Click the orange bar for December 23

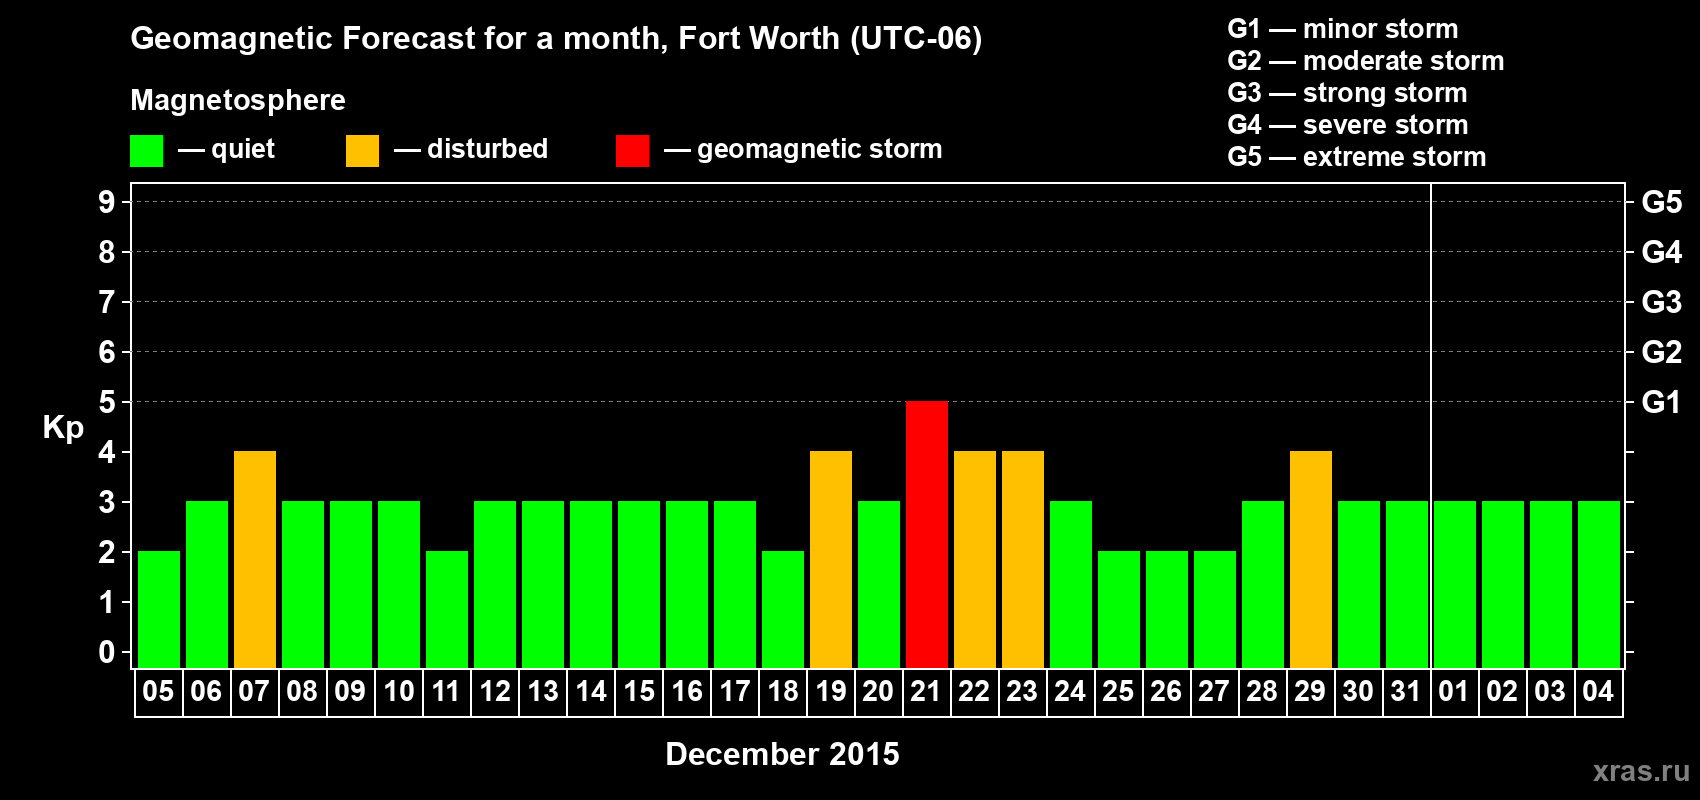click(1023, 559)
